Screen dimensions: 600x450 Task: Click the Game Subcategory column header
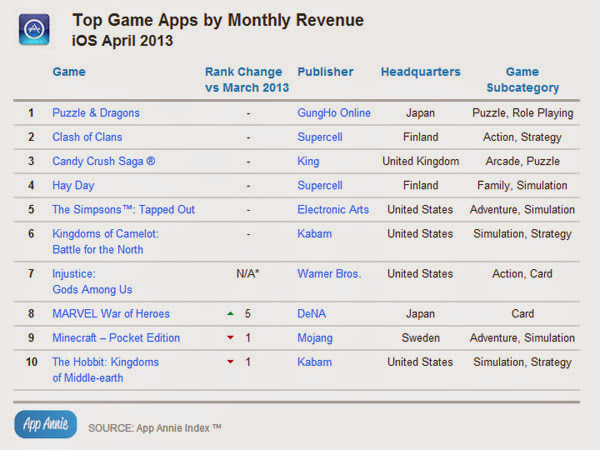tap(523, 80)
